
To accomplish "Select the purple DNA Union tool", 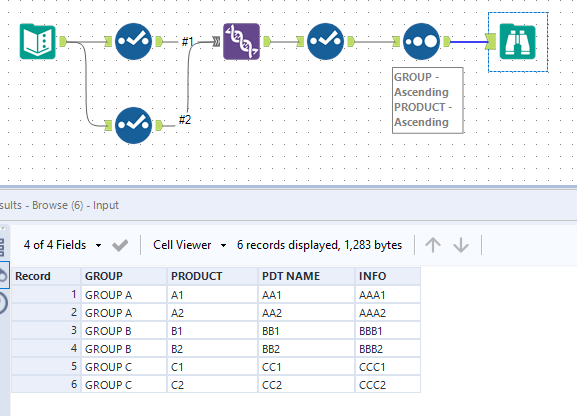I will click(x=241, y=42).
